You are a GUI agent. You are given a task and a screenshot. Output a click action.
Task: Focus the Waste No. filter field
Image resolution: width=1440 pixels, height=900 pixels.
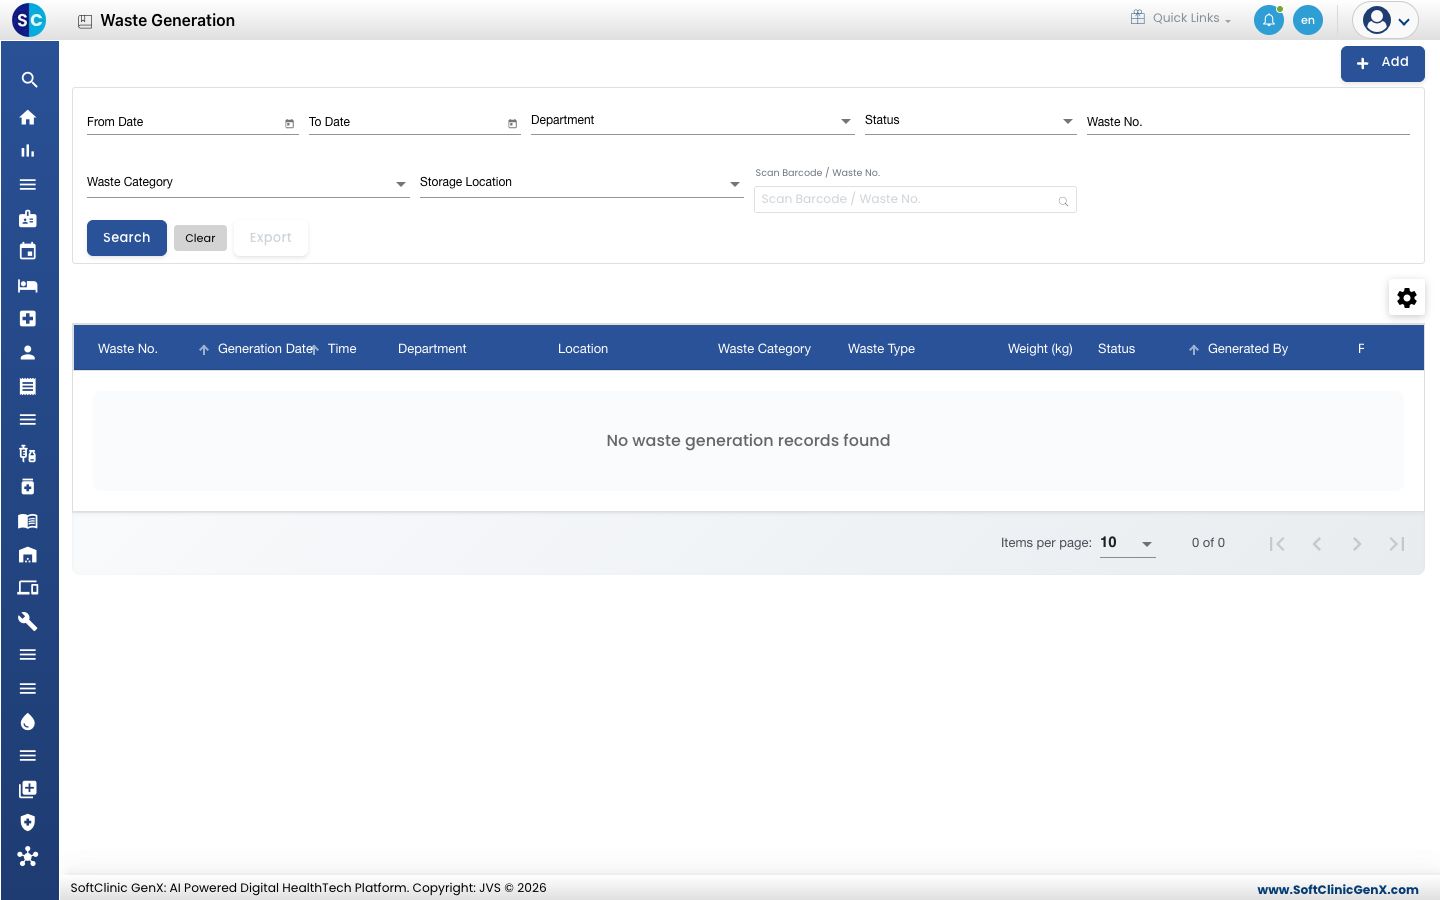[1248, 122]
